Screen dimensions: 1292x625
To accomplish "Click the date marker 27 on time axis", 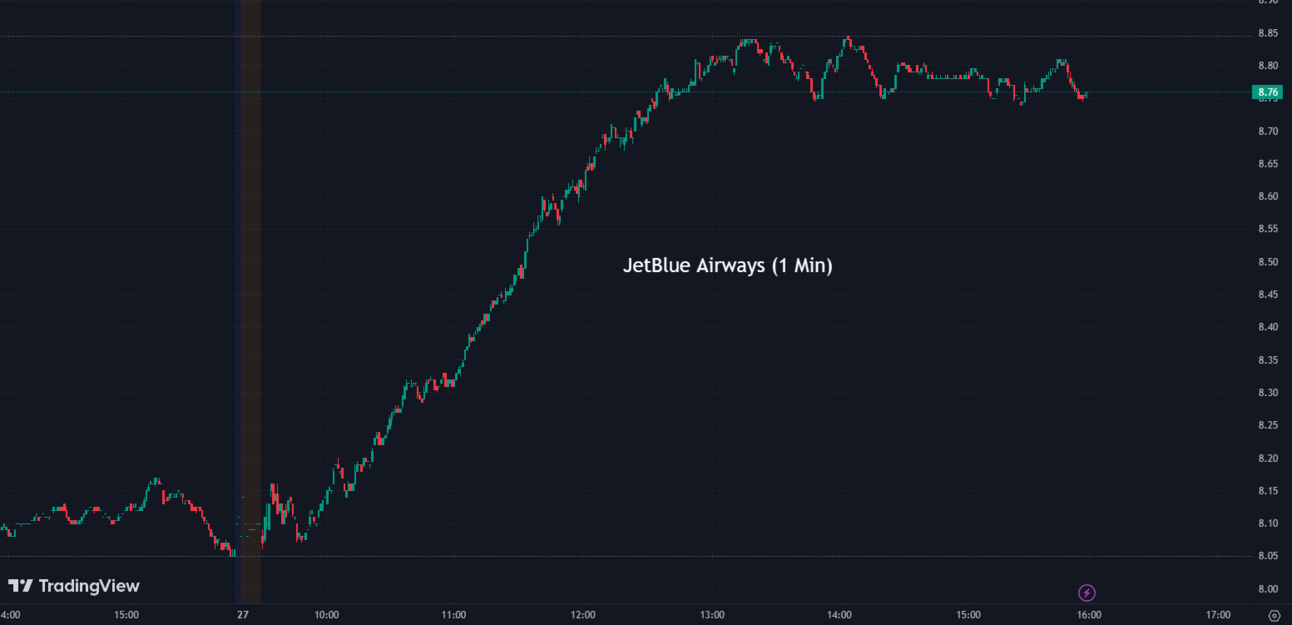I will pyautogui.click(x=242, y=615).
